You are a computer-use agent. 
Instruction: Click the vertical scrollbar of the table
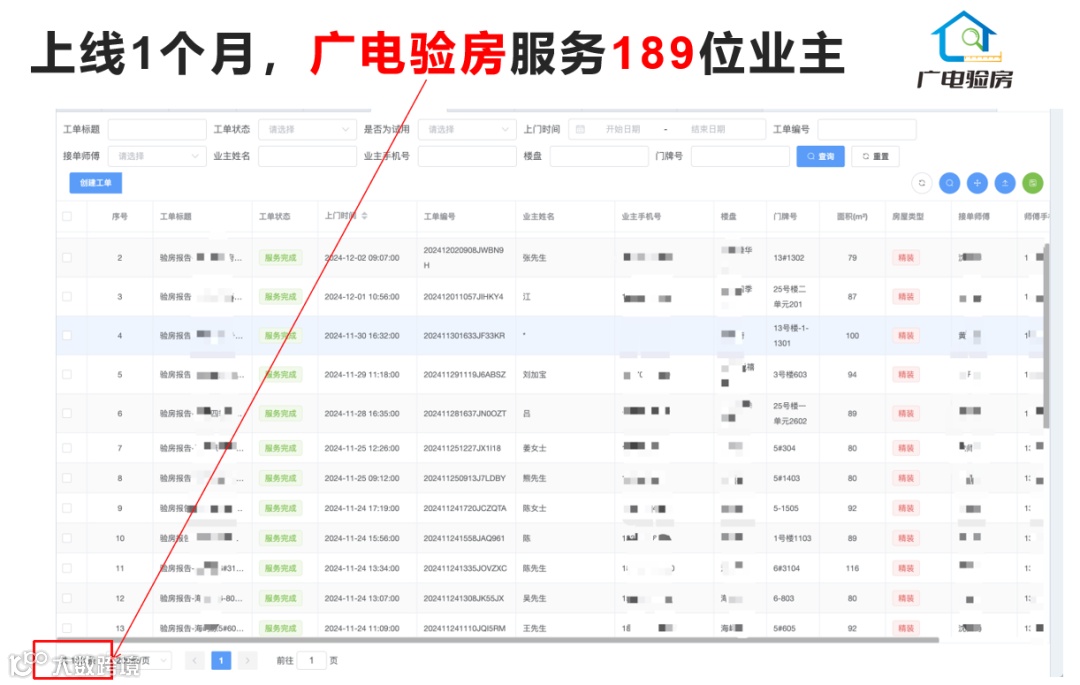pos(1047,336)
